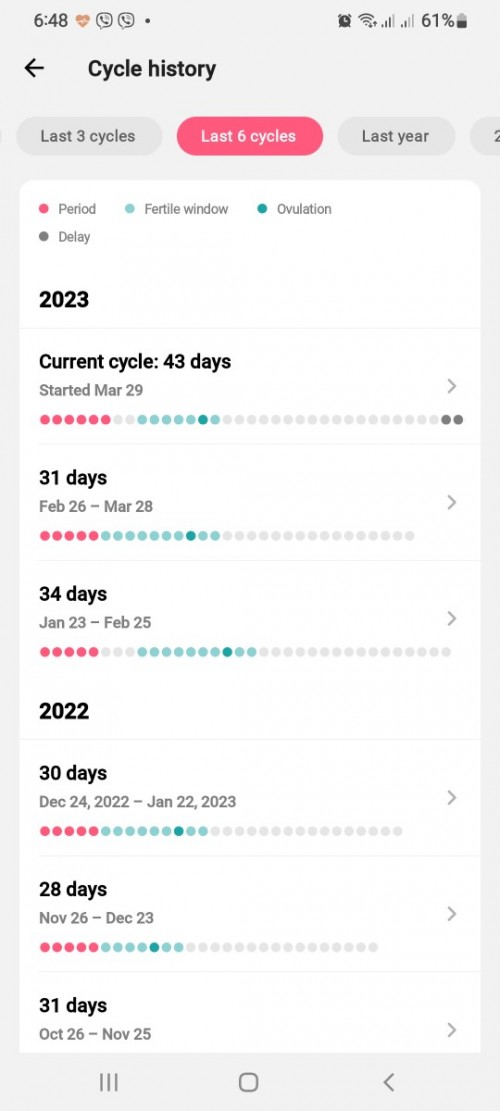Screen dimensions: 500x1111
Task: Tap the battery icon in status bar
Action: pos(462,21)
